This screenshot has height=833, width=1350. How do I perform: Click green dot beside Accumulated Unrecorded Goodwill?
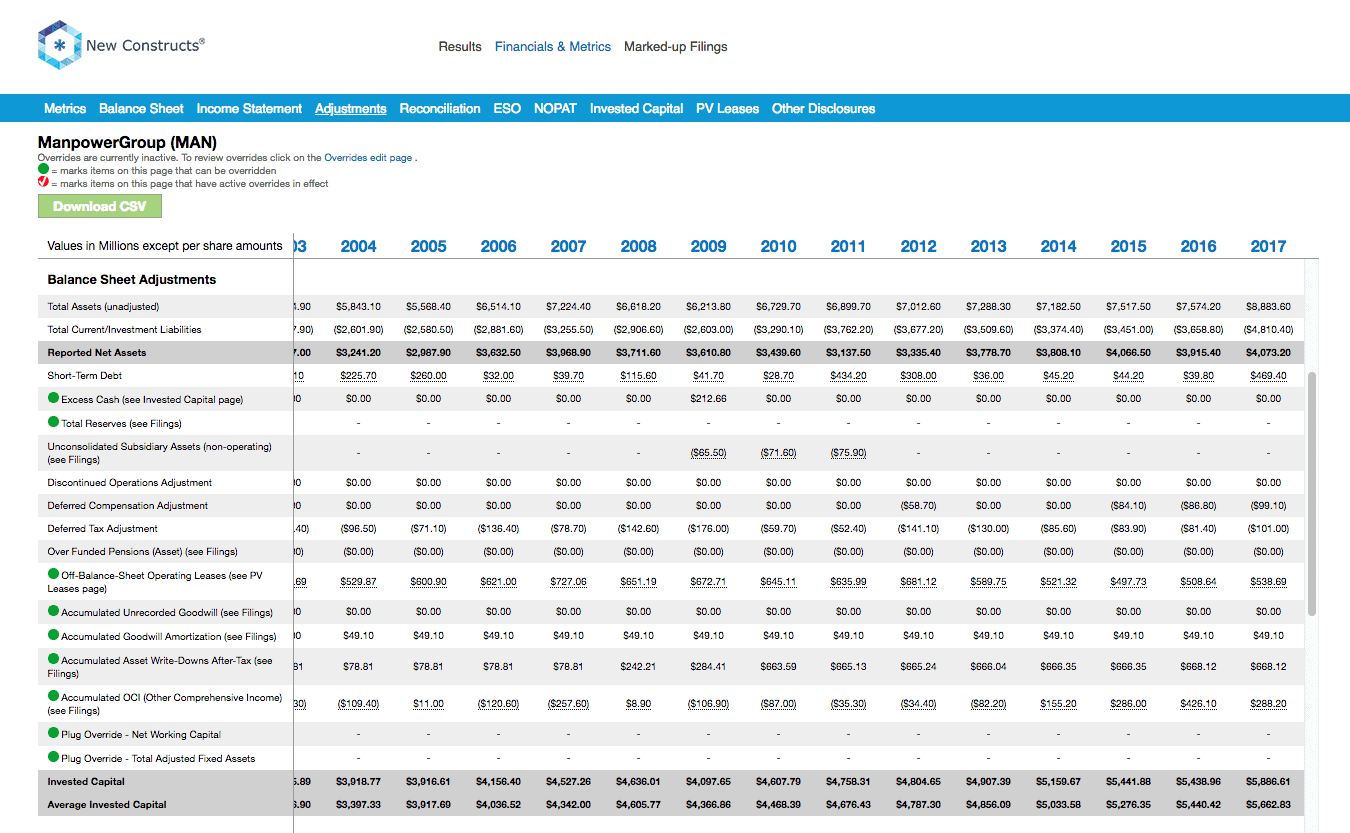[53, 611]
